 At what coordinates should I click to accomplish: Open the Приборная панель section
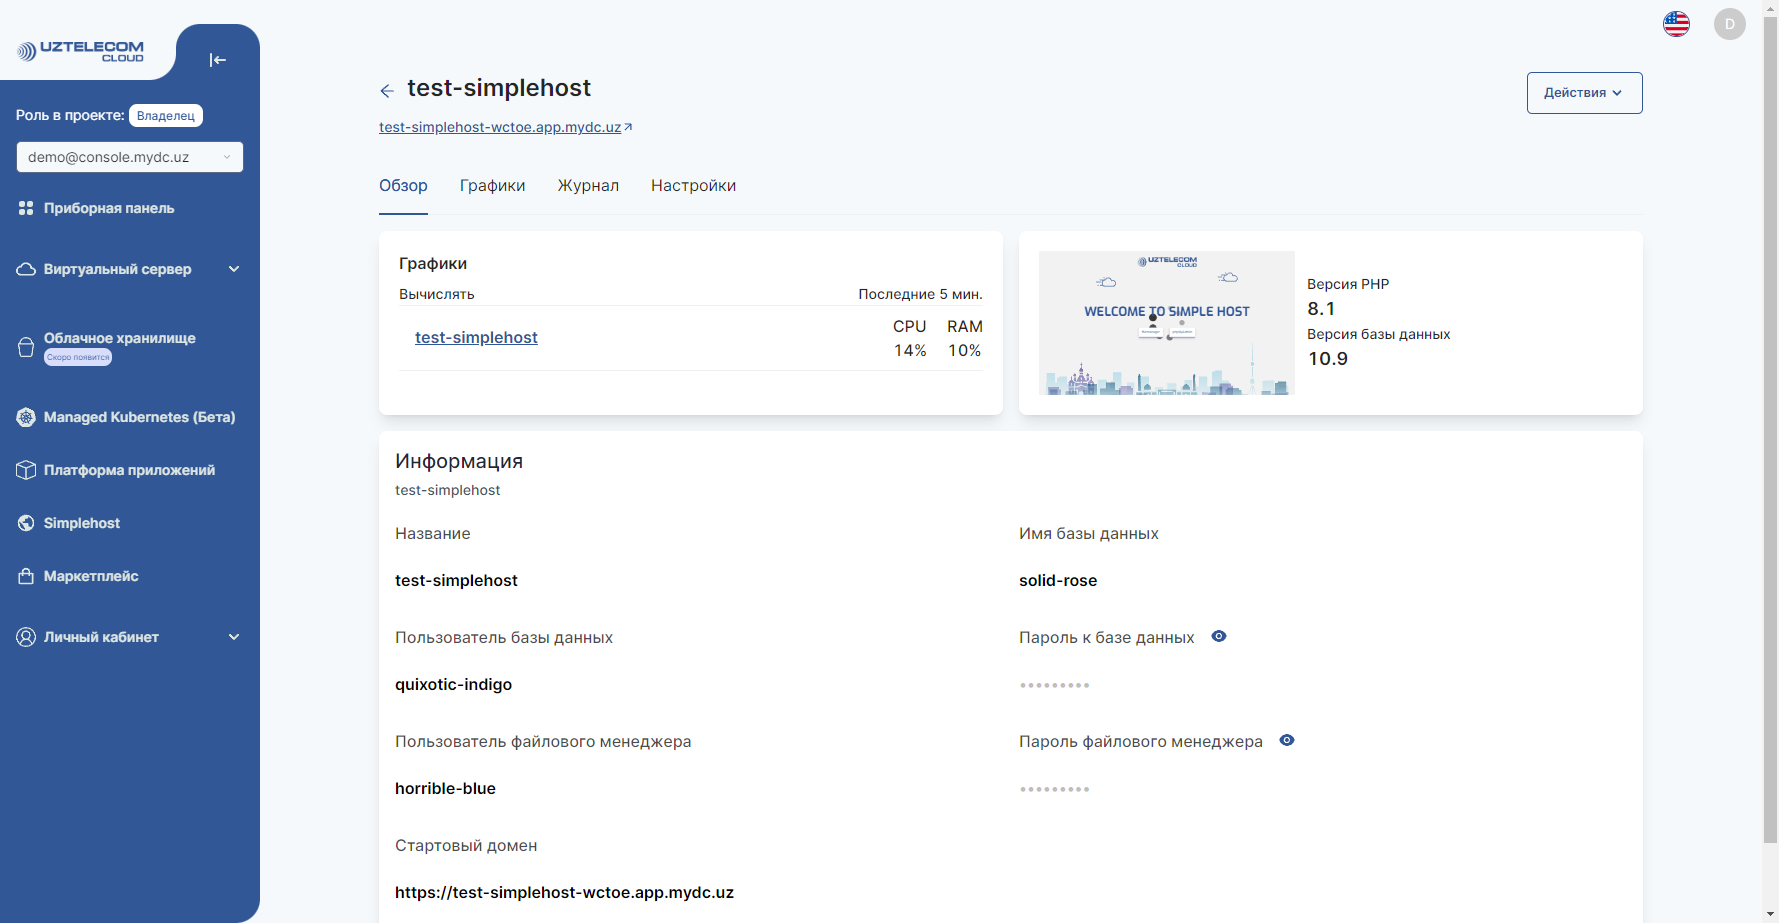110,208
